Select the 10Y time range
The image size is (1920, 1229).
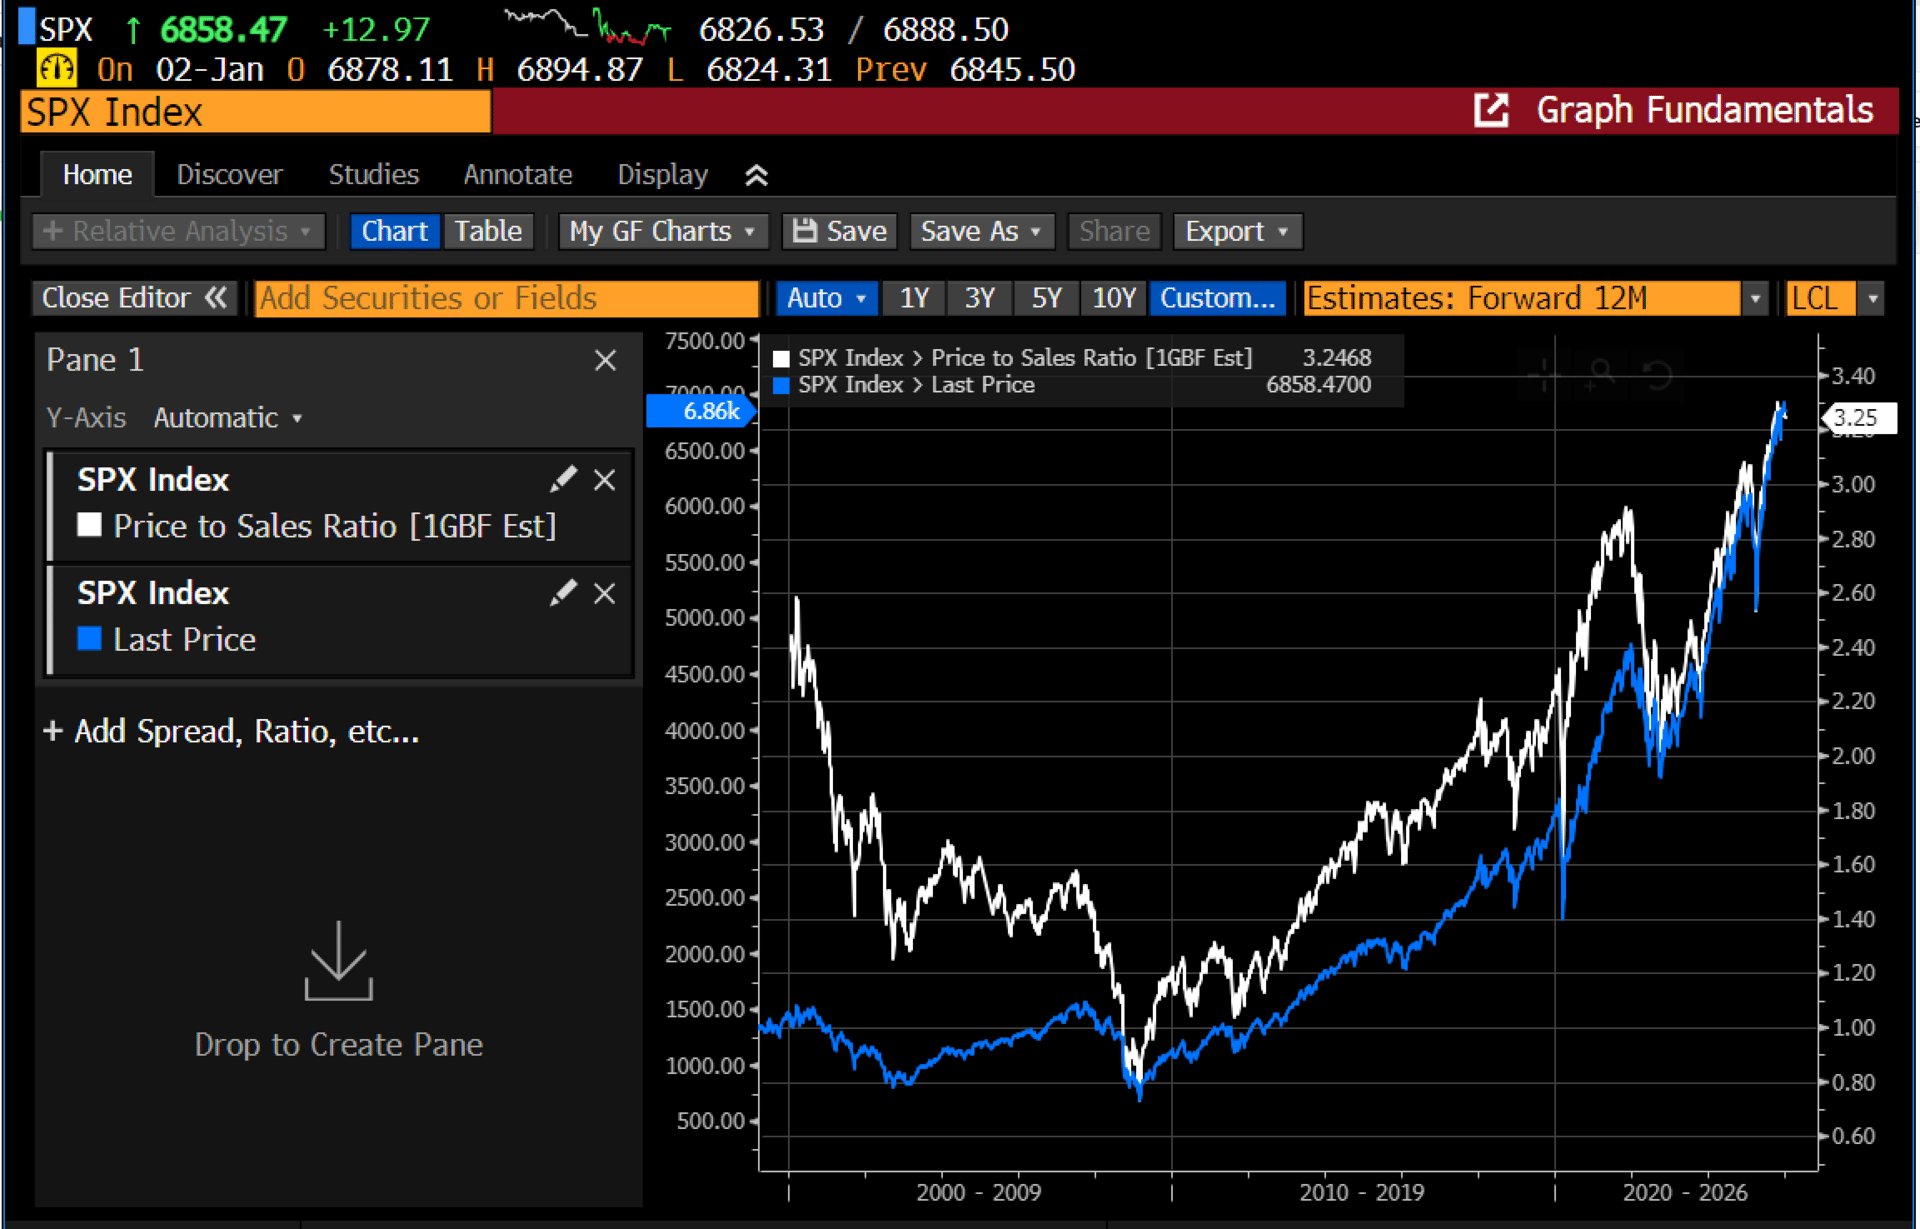tap(1113, 298)
